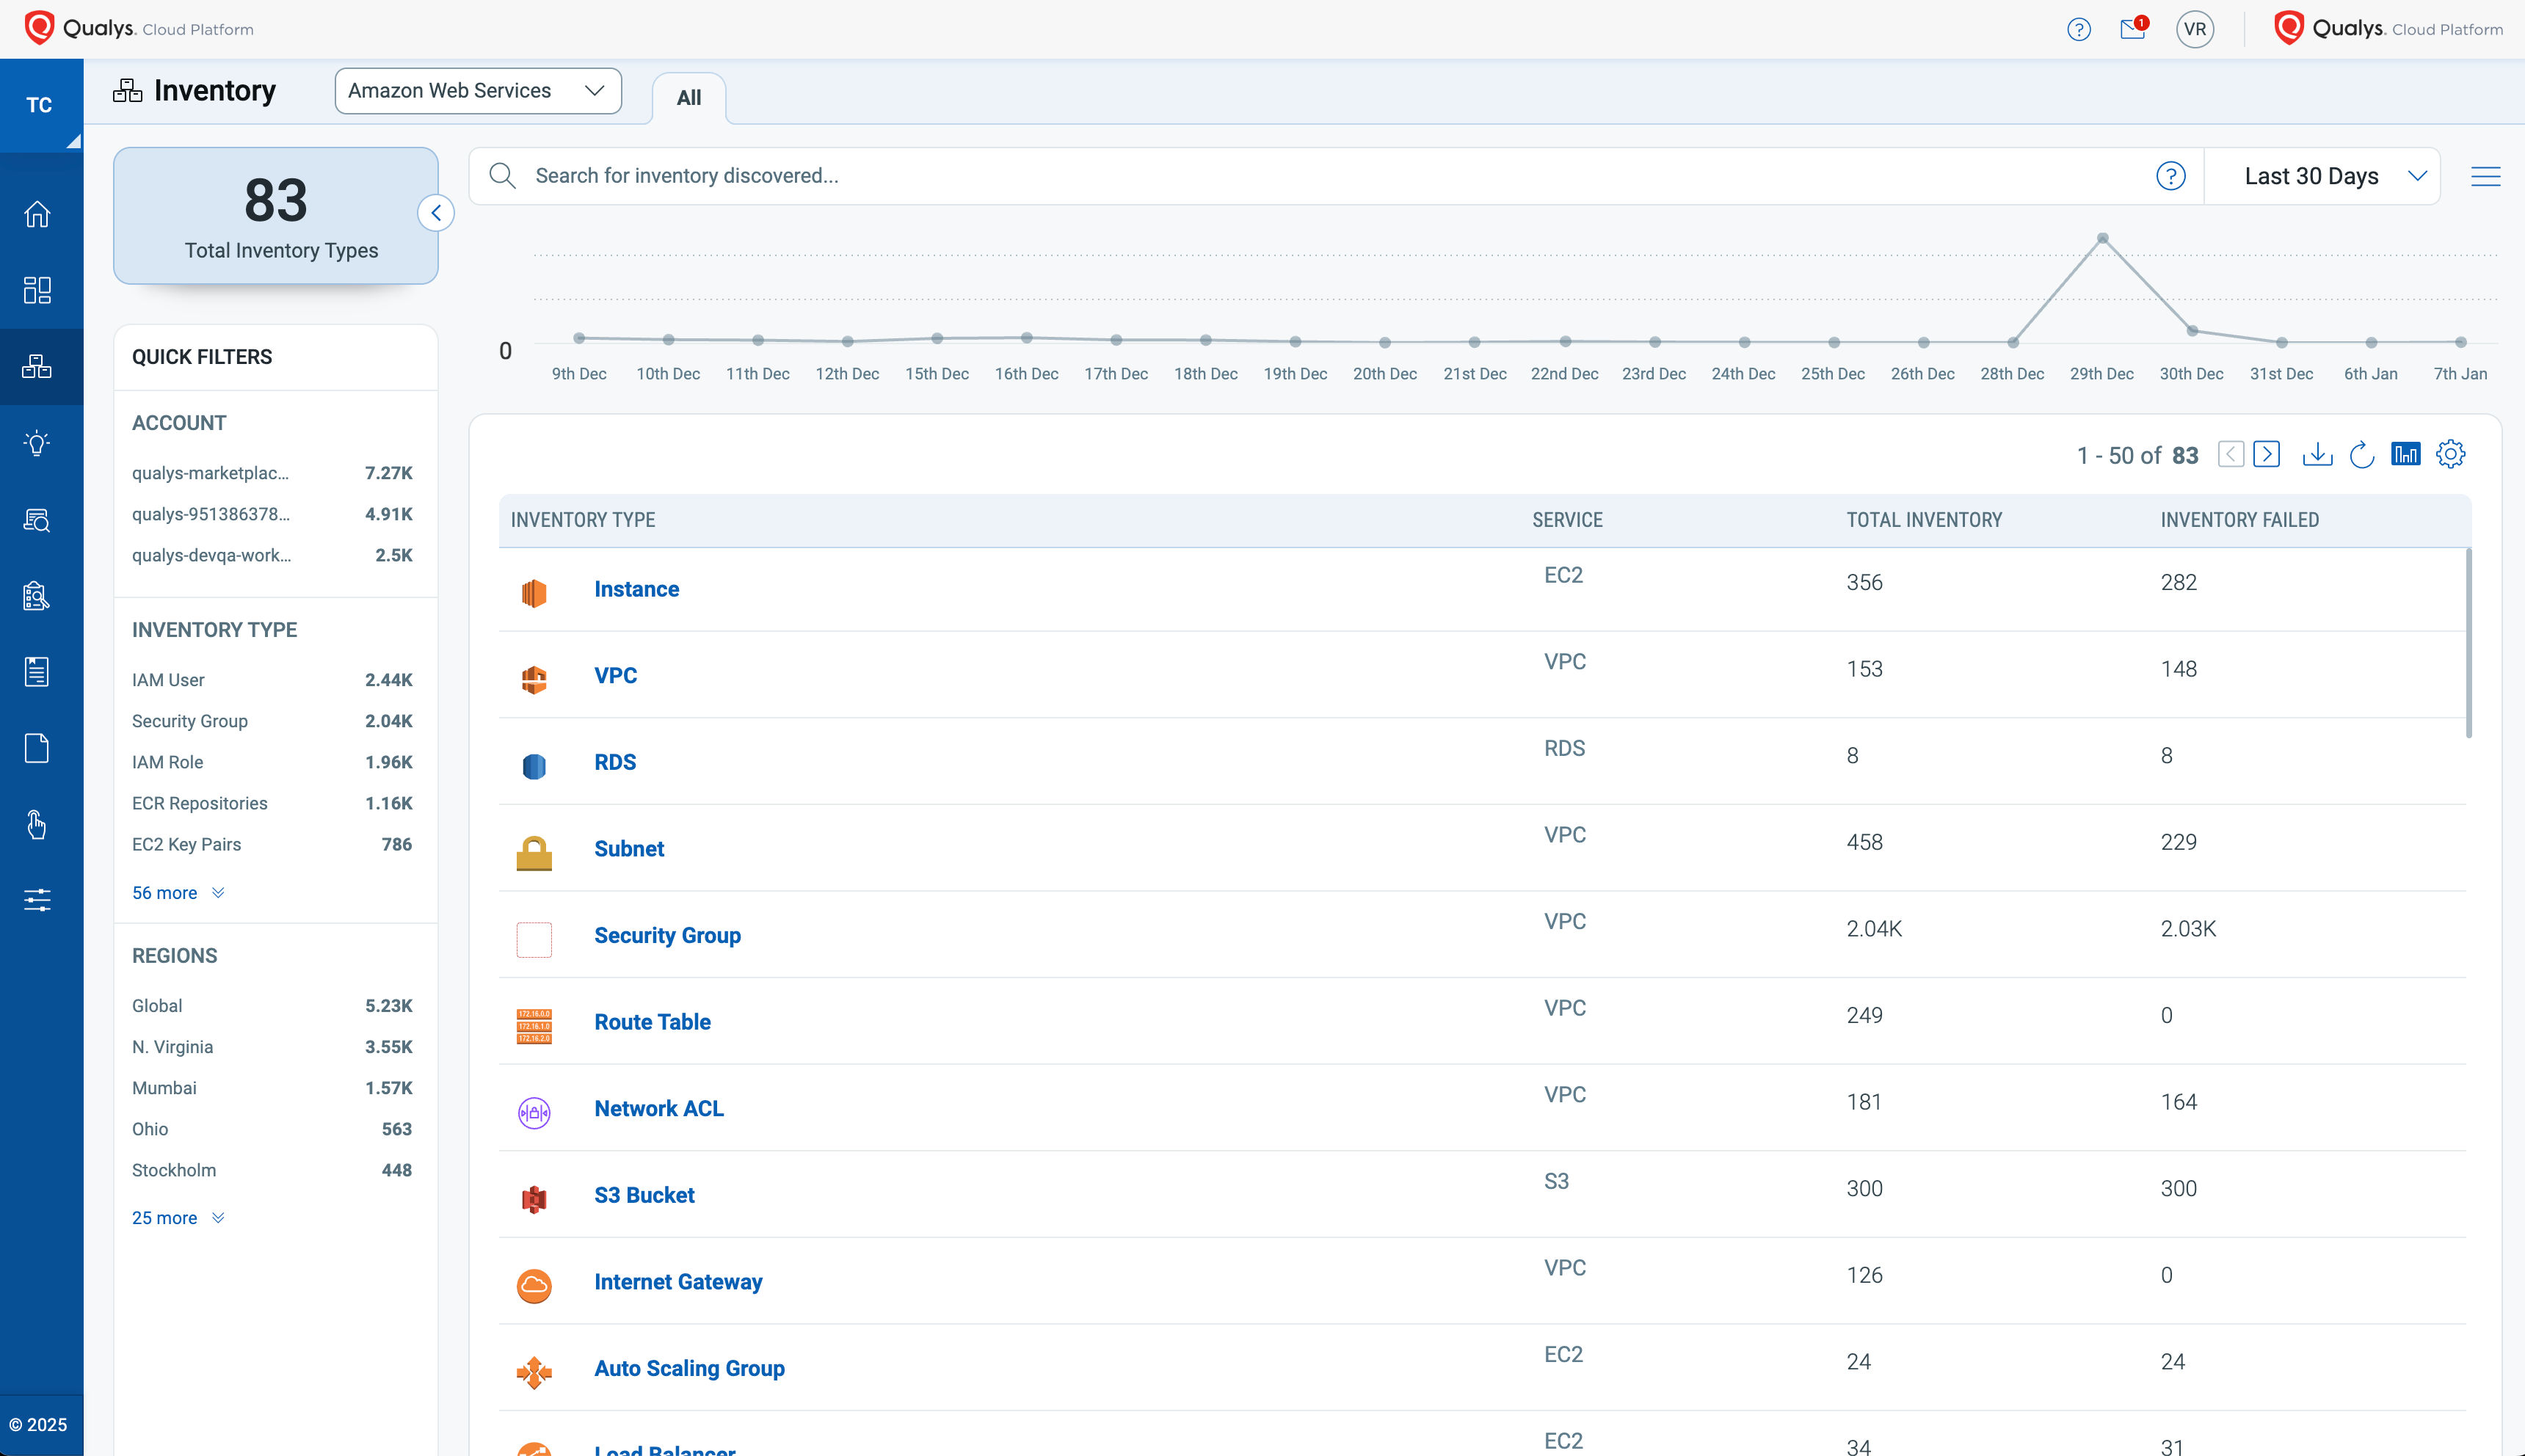Download the inventory list

[x=2317, y=455]
